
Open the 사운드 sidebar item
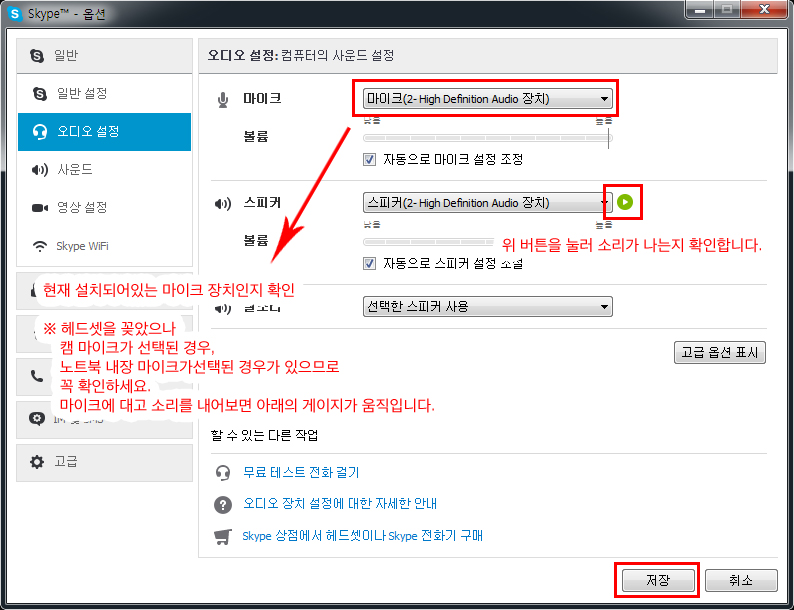click(104, 170)
